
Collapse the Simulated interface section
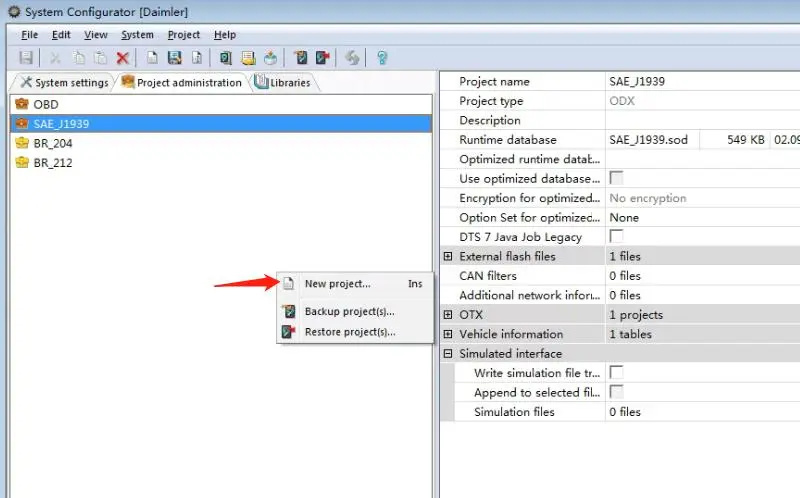pyautogui.click(x=448, y=354)
